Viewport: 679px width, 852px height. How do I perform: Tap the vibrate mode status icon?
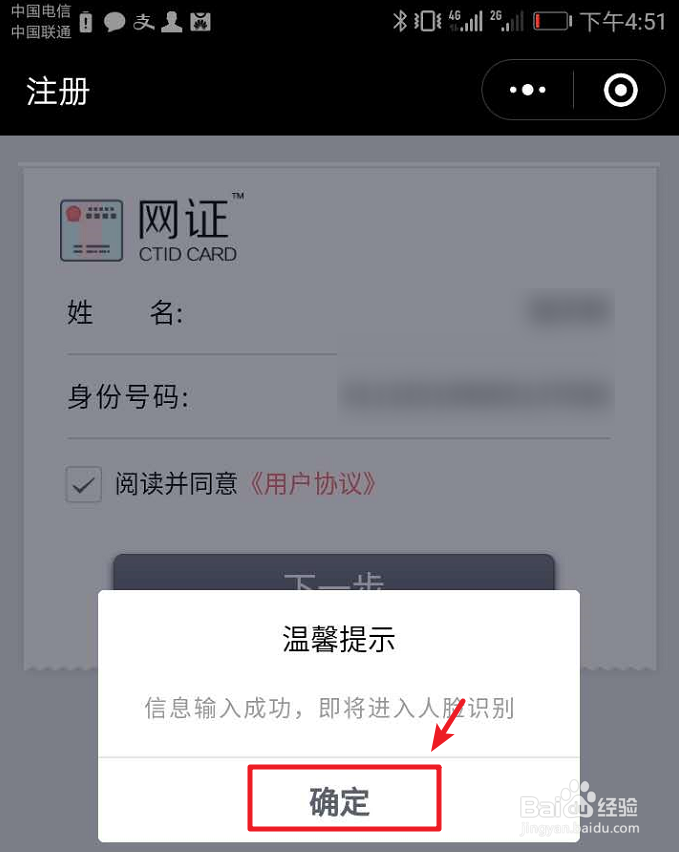point(427,21)
